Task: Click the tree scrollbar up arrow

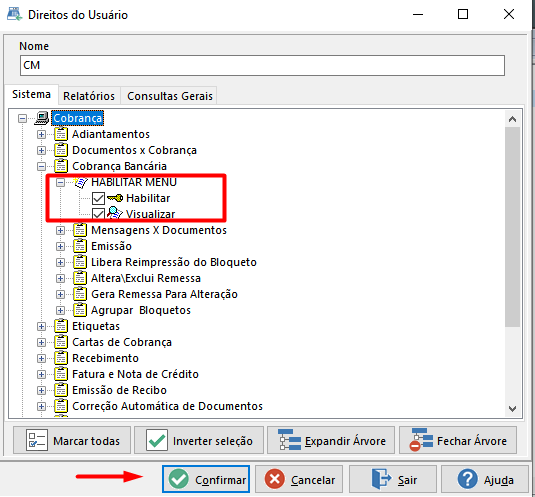Action: coord(512,119)
